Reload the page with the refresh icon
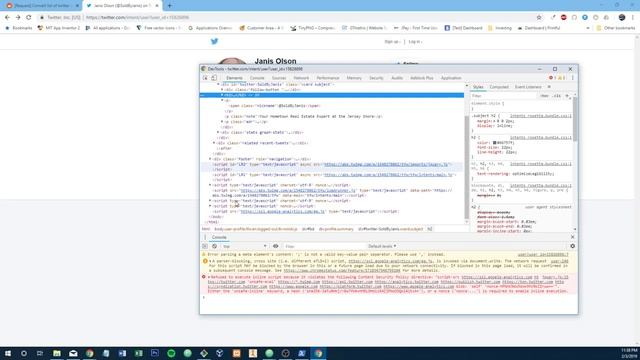 pos(29,18)
